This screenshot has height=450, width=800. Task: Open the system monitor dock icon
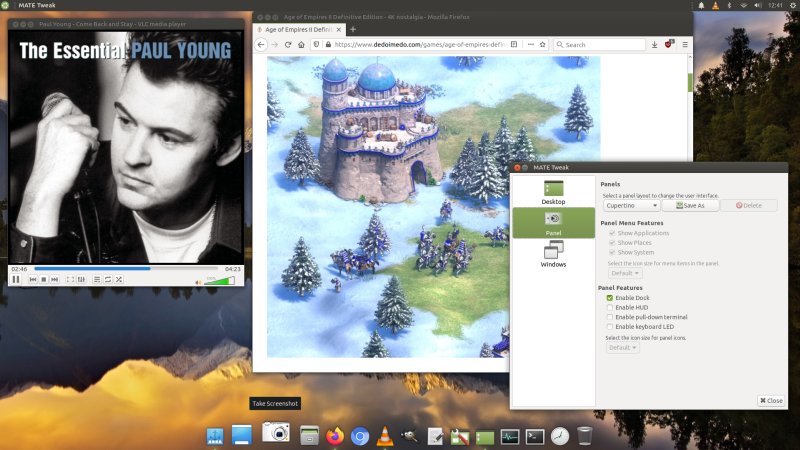(510, 436)
